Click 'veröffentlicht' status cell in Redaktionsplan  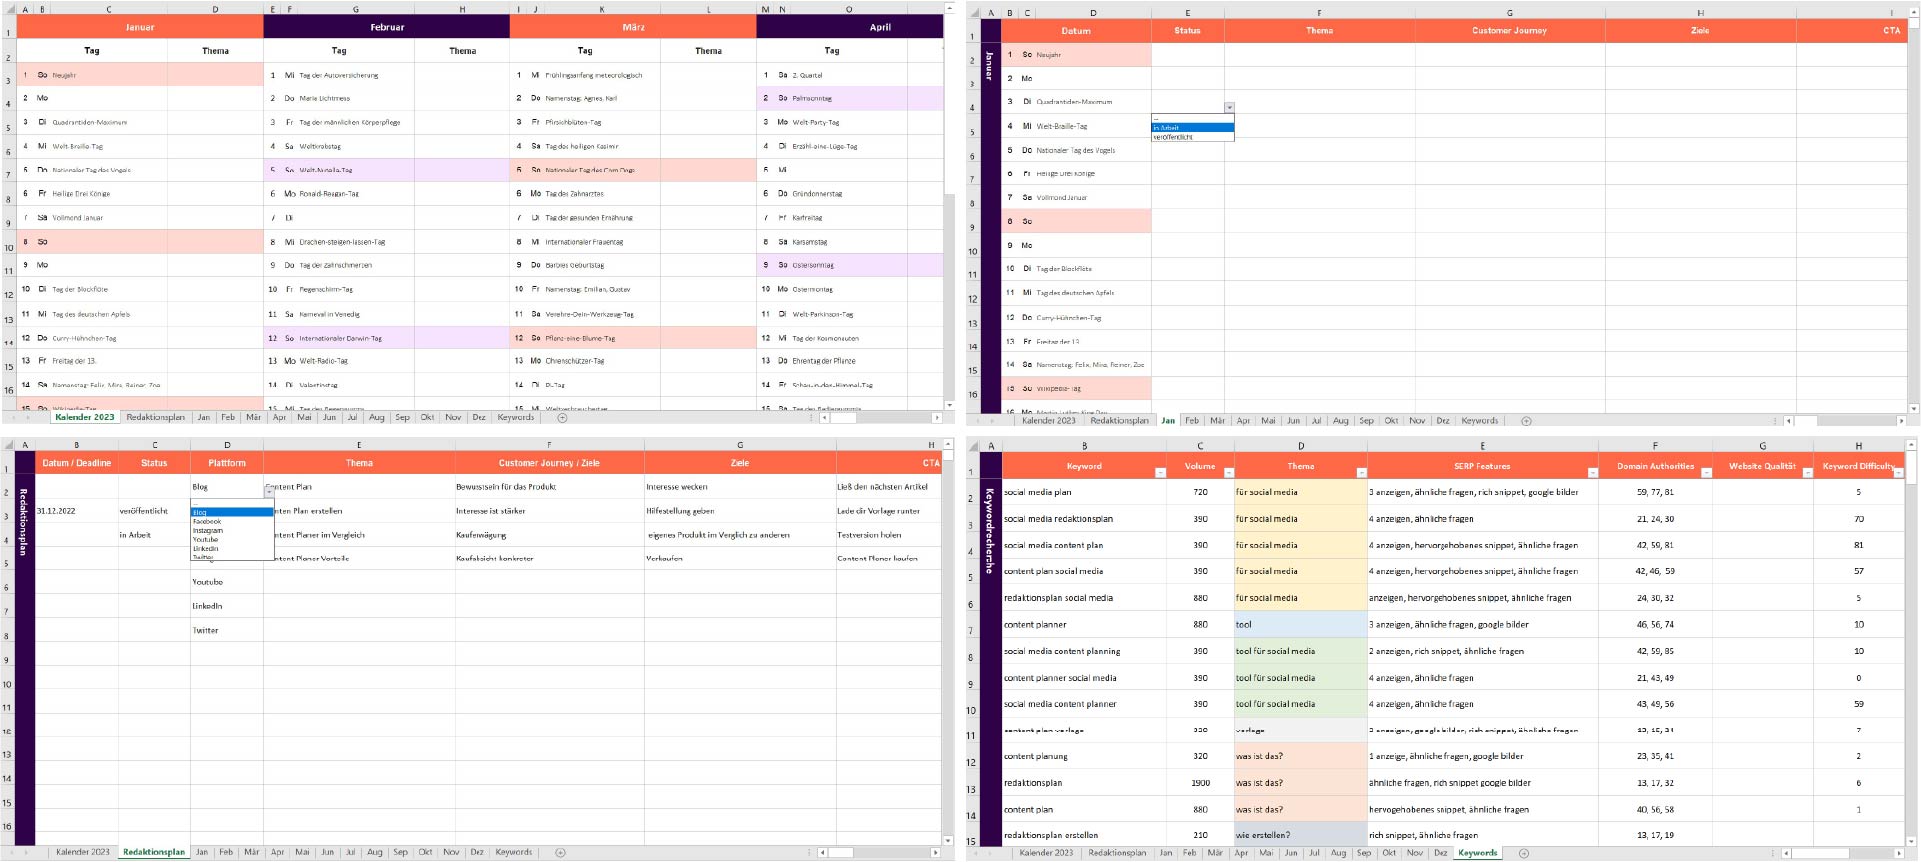(154, 511)
